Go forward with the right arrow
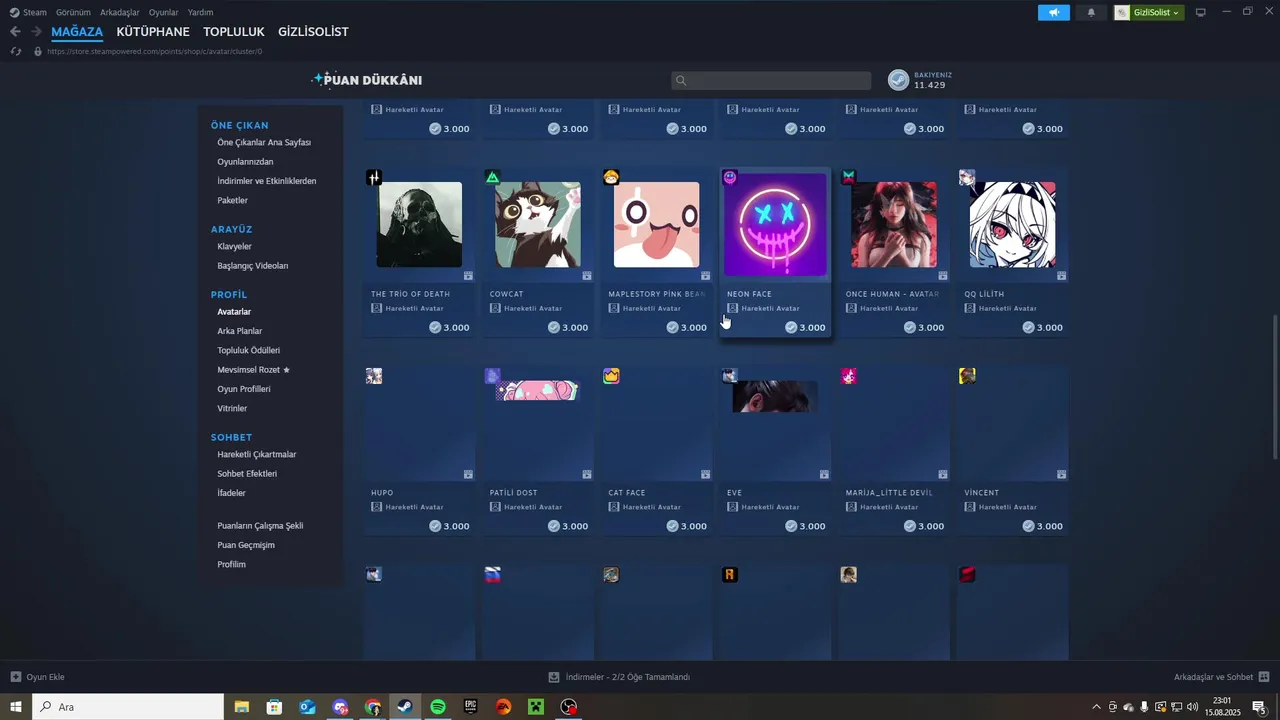Screen dimensions: 1280x720 click(36, 32)
